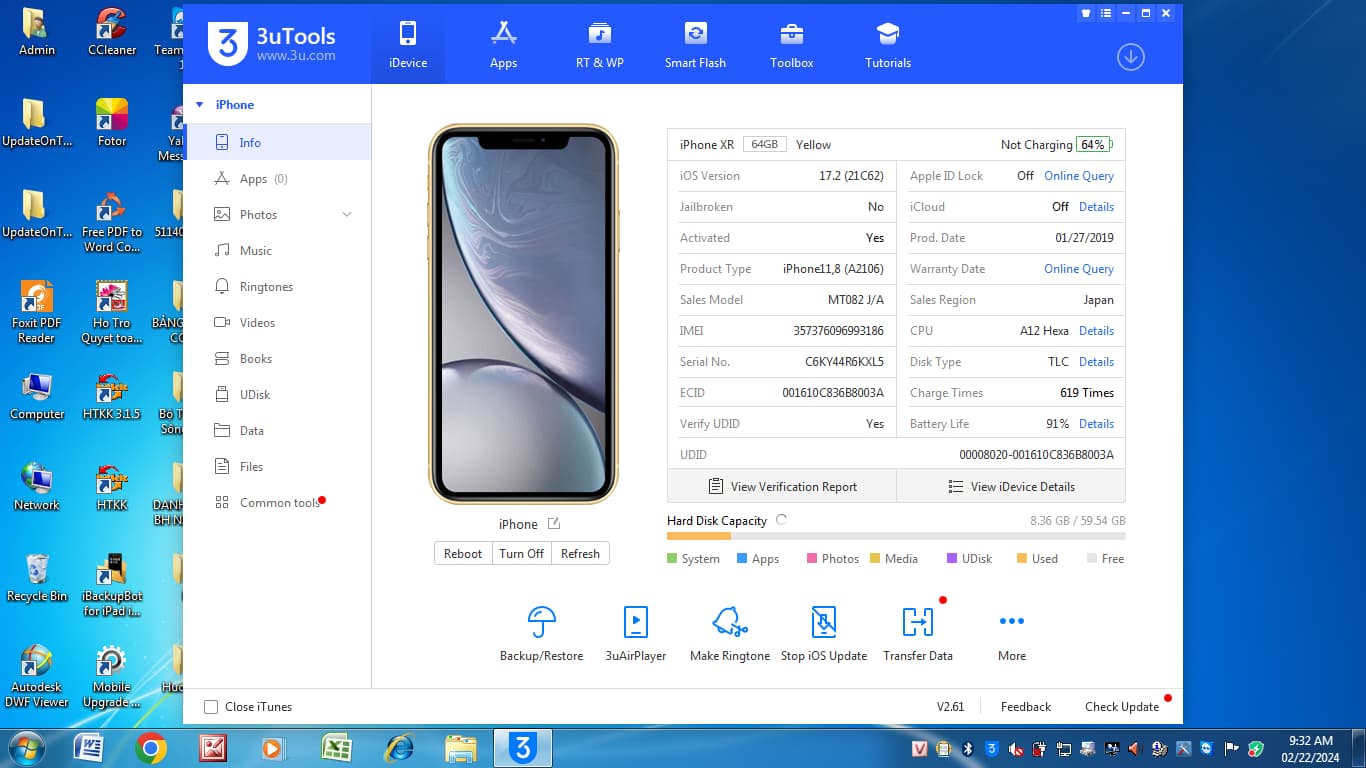Open Disk Type Details link
Image resolution: width=1366 pixels, height=768 pixels.
[1096, 361]
